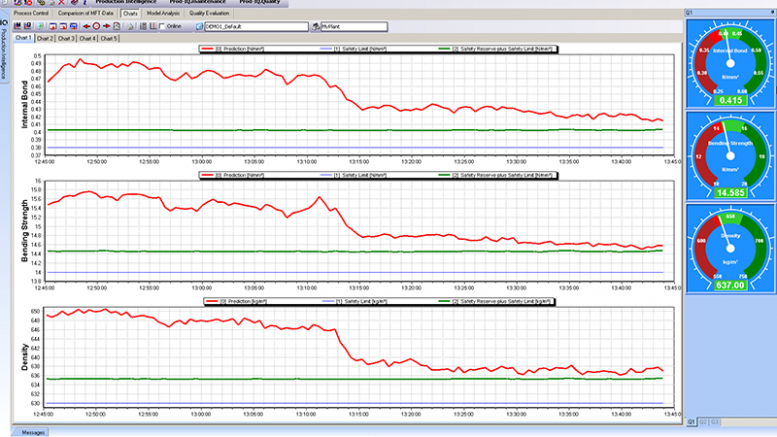This screenshot has height=437, width=777.
Task: Switch to Chart 3 tab
Action: (66, 38)
